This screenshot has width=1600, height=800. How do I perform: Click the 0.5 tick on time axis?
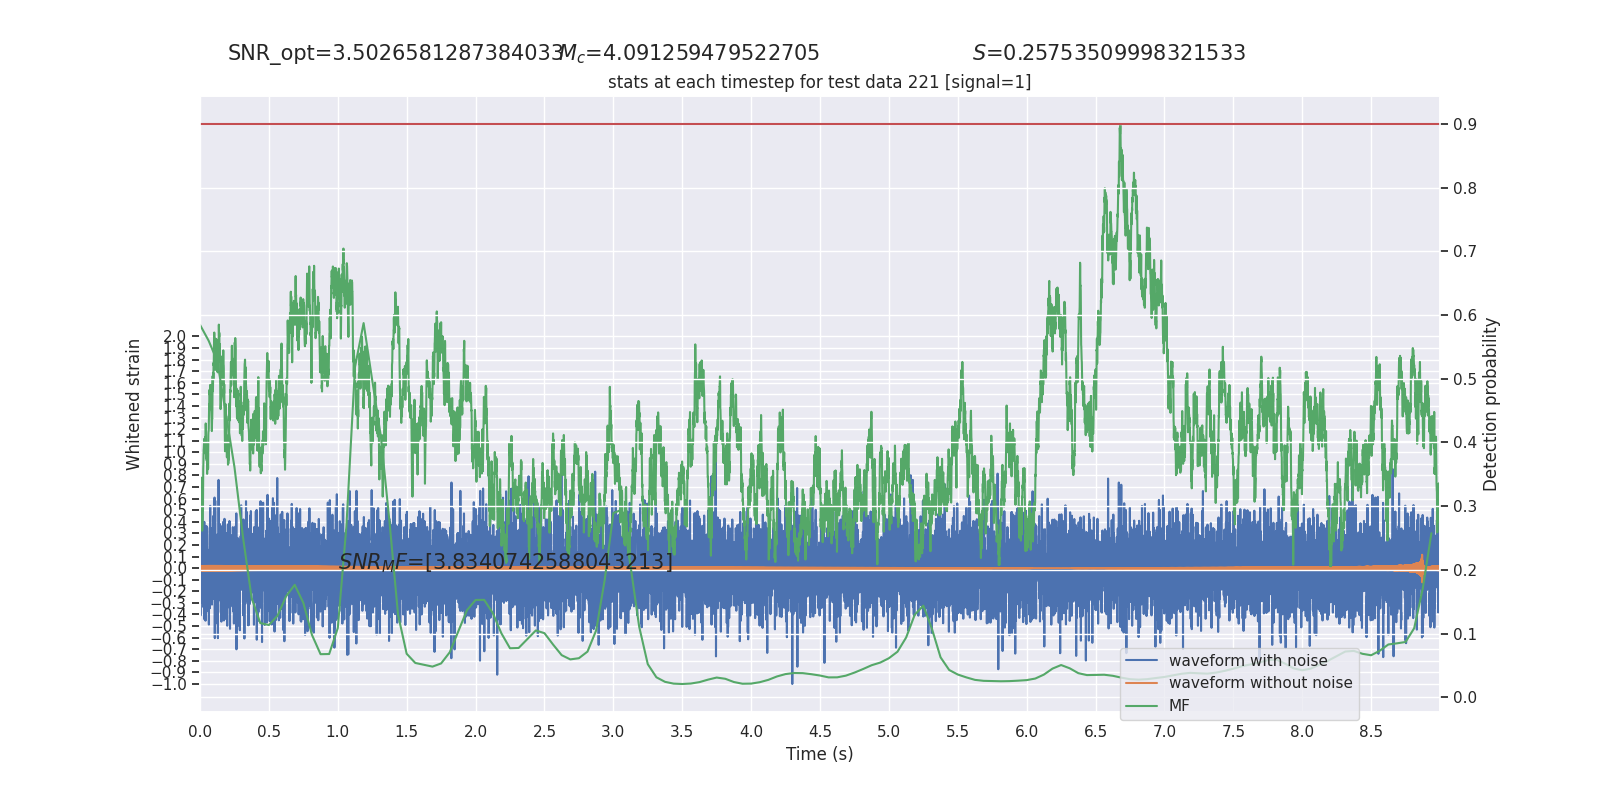tap(269, 732)
